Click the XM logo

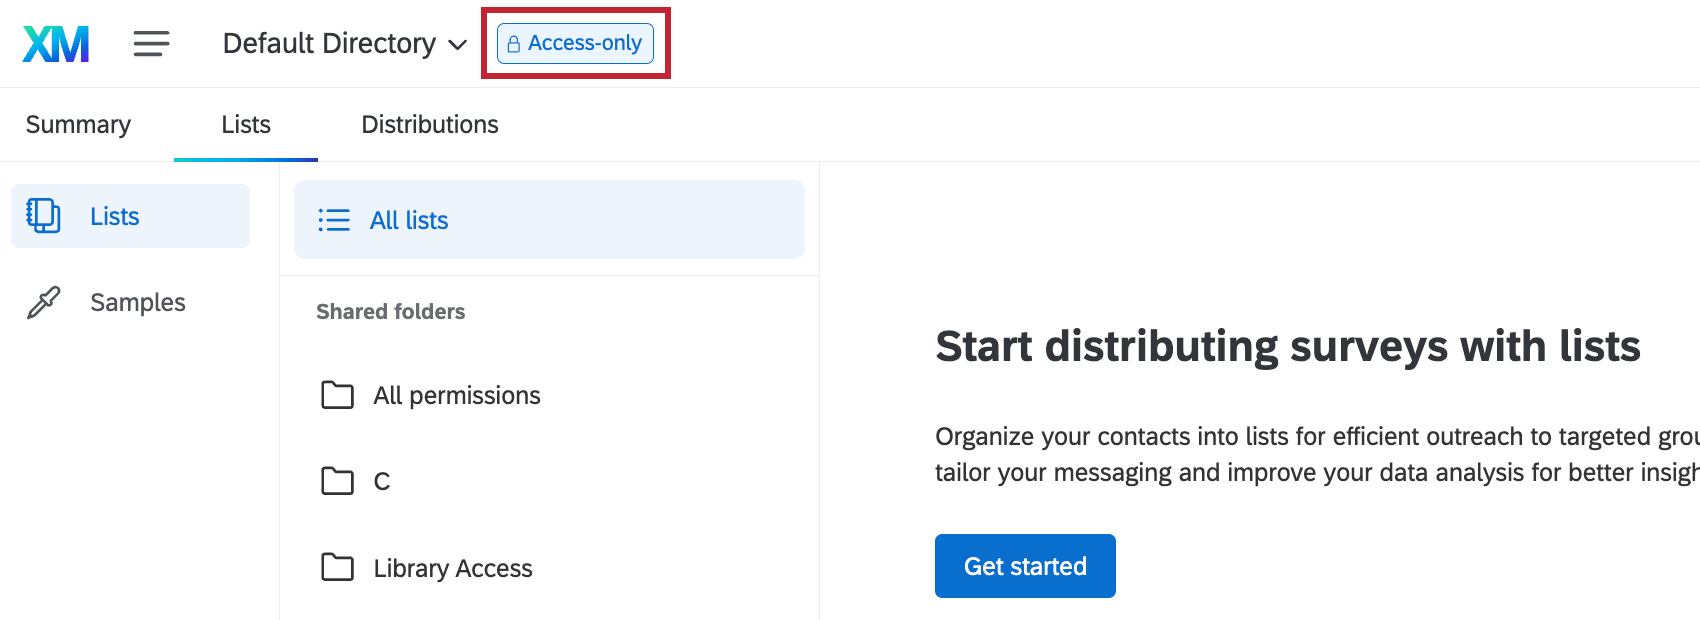pyautogui.click(x=55, y=43)
